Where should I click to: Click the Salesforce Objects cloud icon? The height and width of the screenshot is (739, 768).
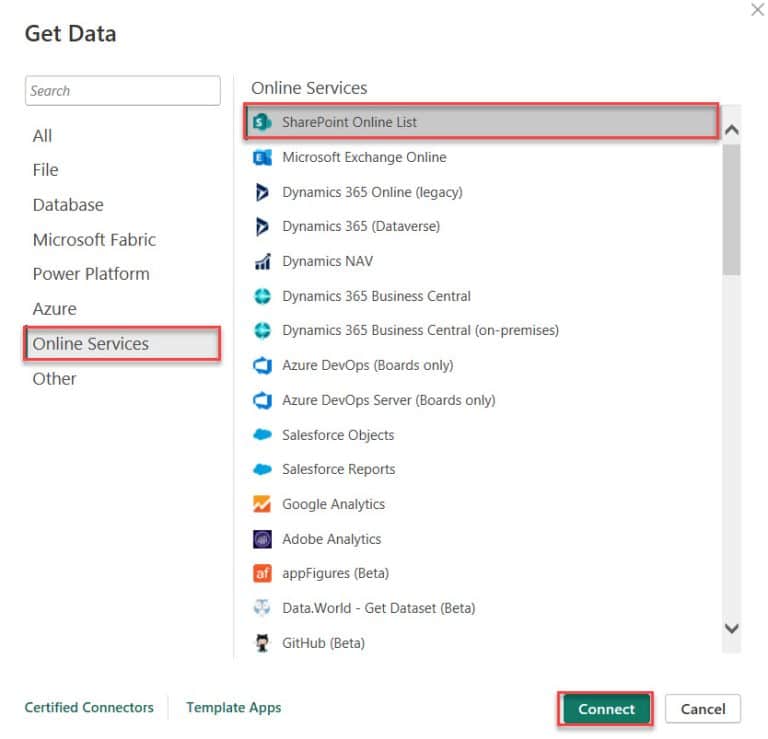coord(262,434)
